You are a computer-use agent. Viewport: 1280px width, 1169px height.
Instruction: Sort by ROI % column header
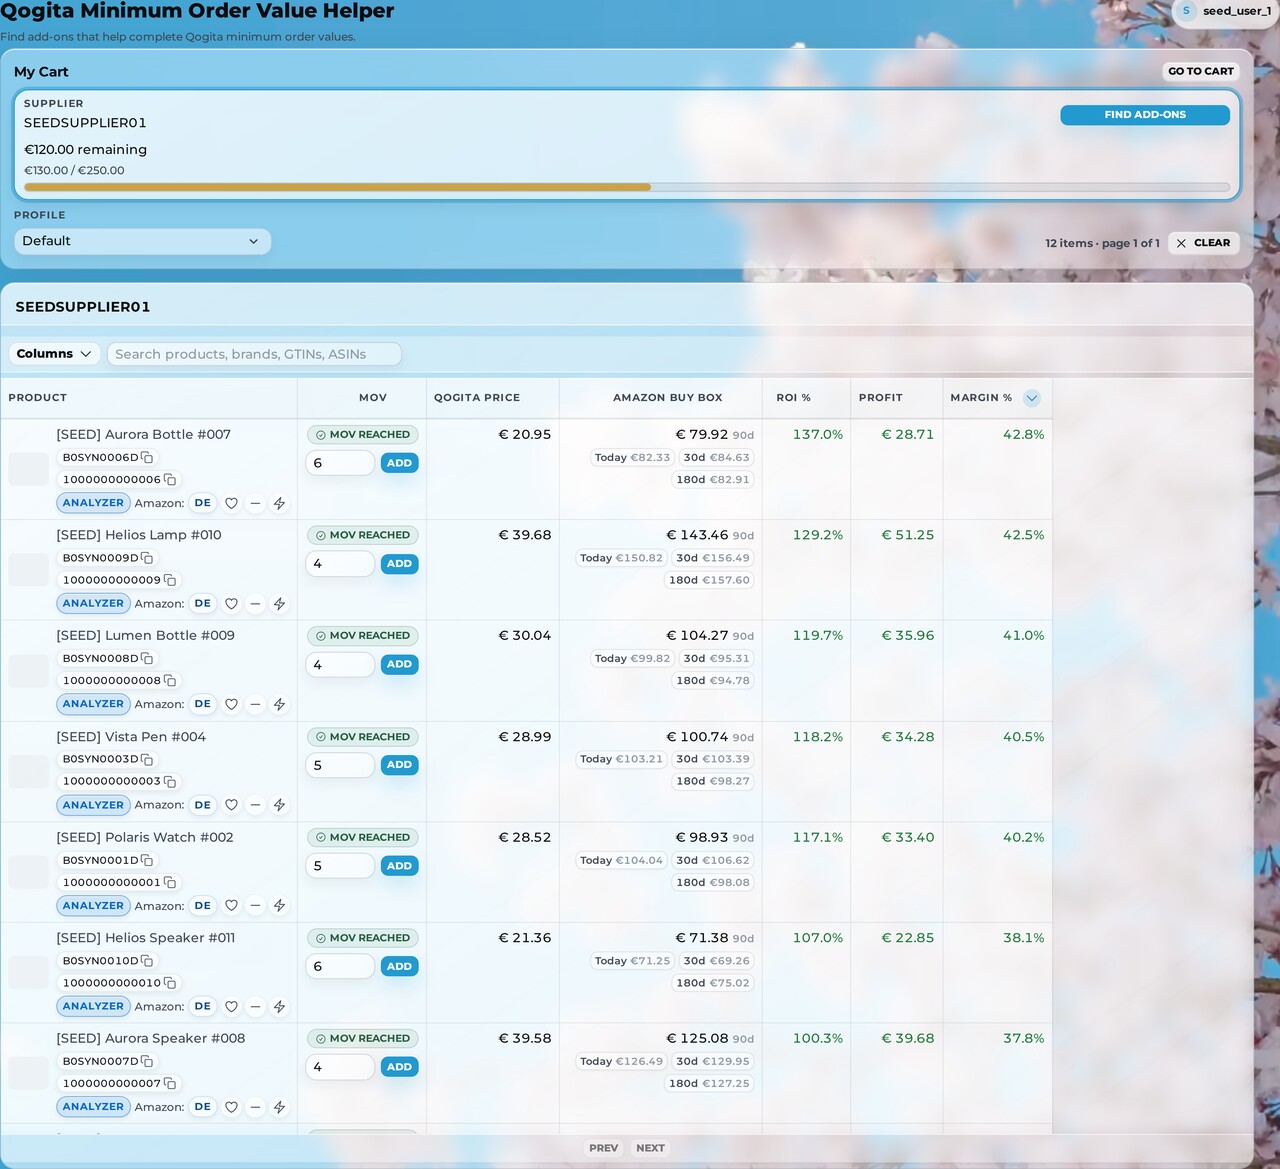pos(794,398)
